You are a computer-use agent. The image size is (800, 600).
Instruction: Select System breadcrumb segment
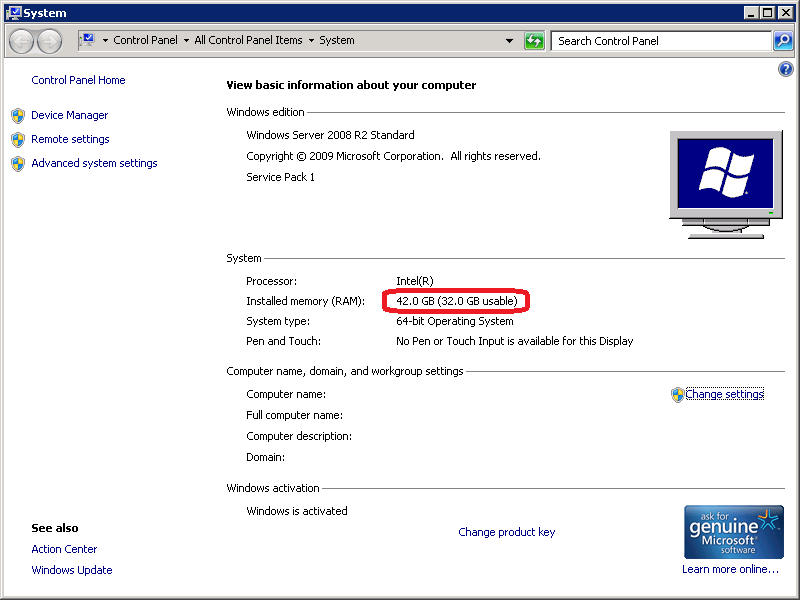pyautogui.click(x=337, y=40)
